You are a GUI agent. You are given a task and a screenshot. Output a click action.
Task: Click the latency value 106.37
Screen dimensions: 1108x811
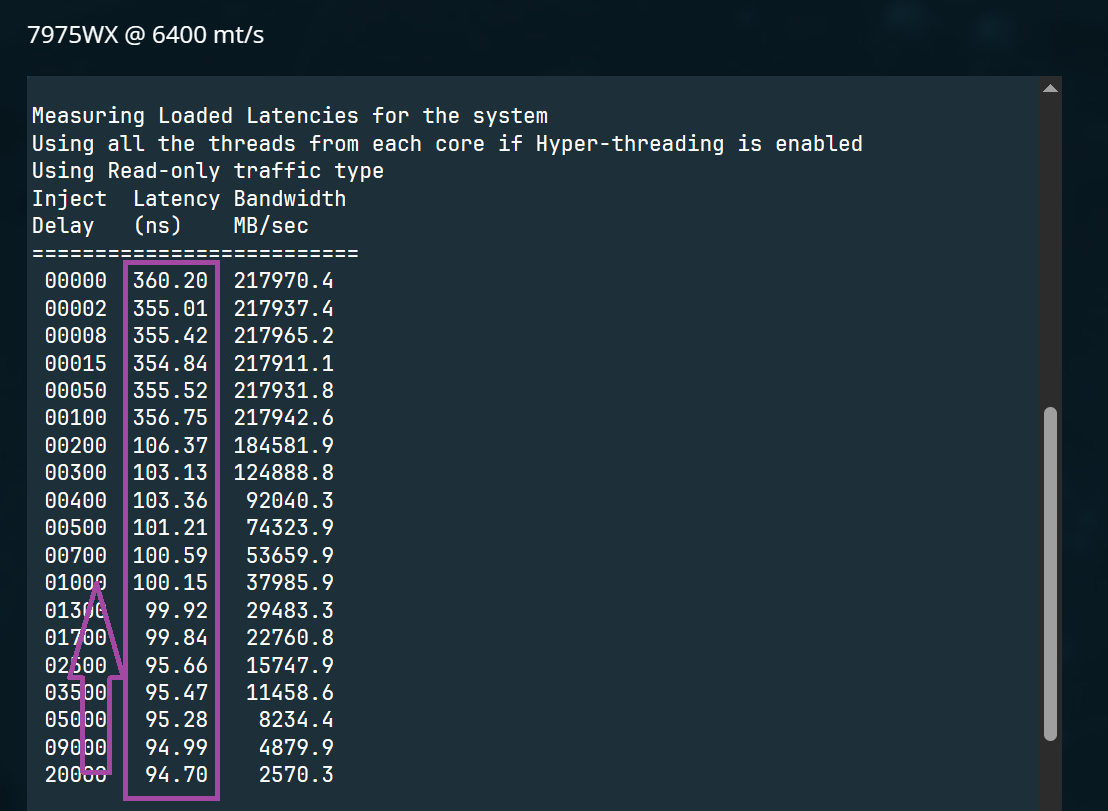point(170,445)
